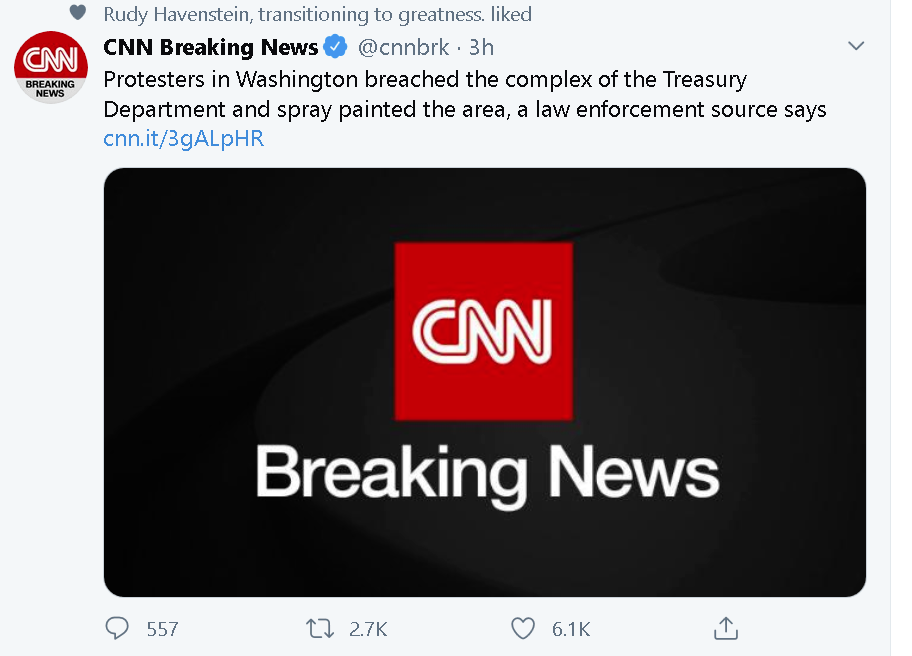This screenshot has width=912, height=656.
Task: Open the CNN Breaking News image card
Action: pyautogui.click(x=484, y=382)
